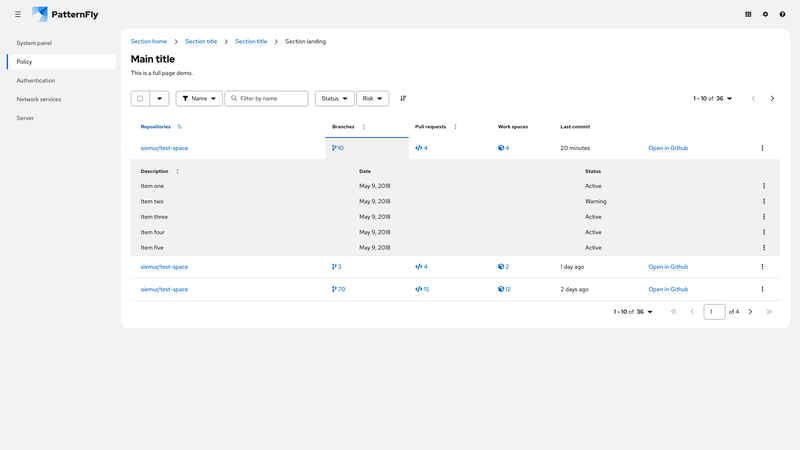
Task: Open the Status filter dropdown
Action: (x=334, y=98)
